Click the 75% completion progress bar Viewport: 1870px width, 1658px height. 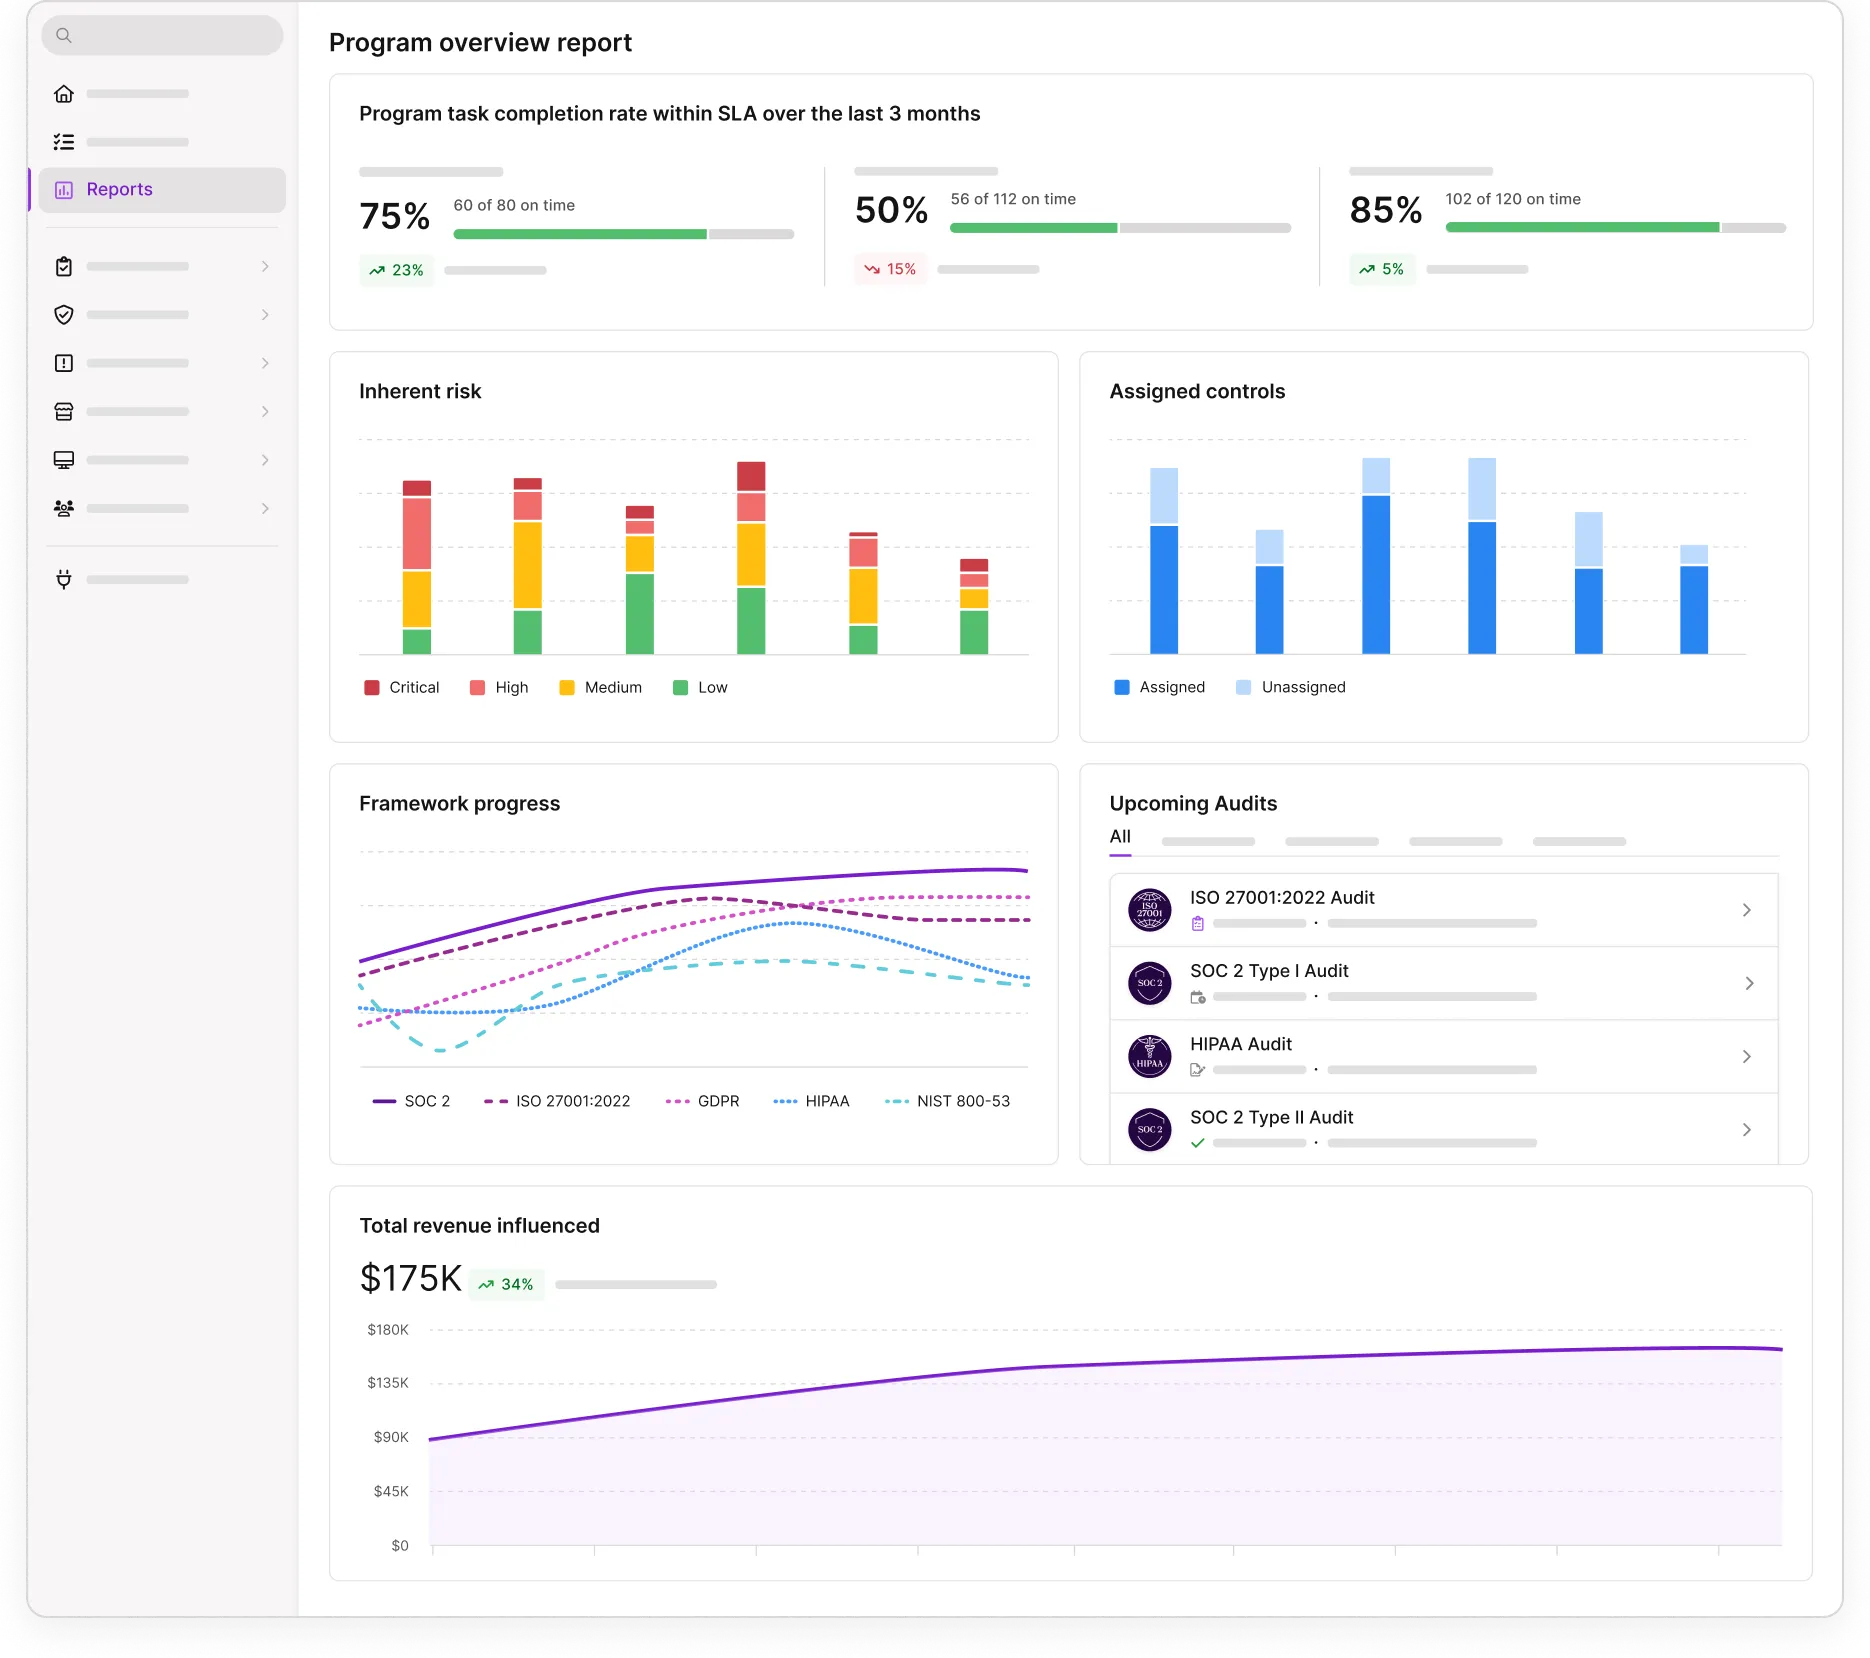[x=624, y=234]
